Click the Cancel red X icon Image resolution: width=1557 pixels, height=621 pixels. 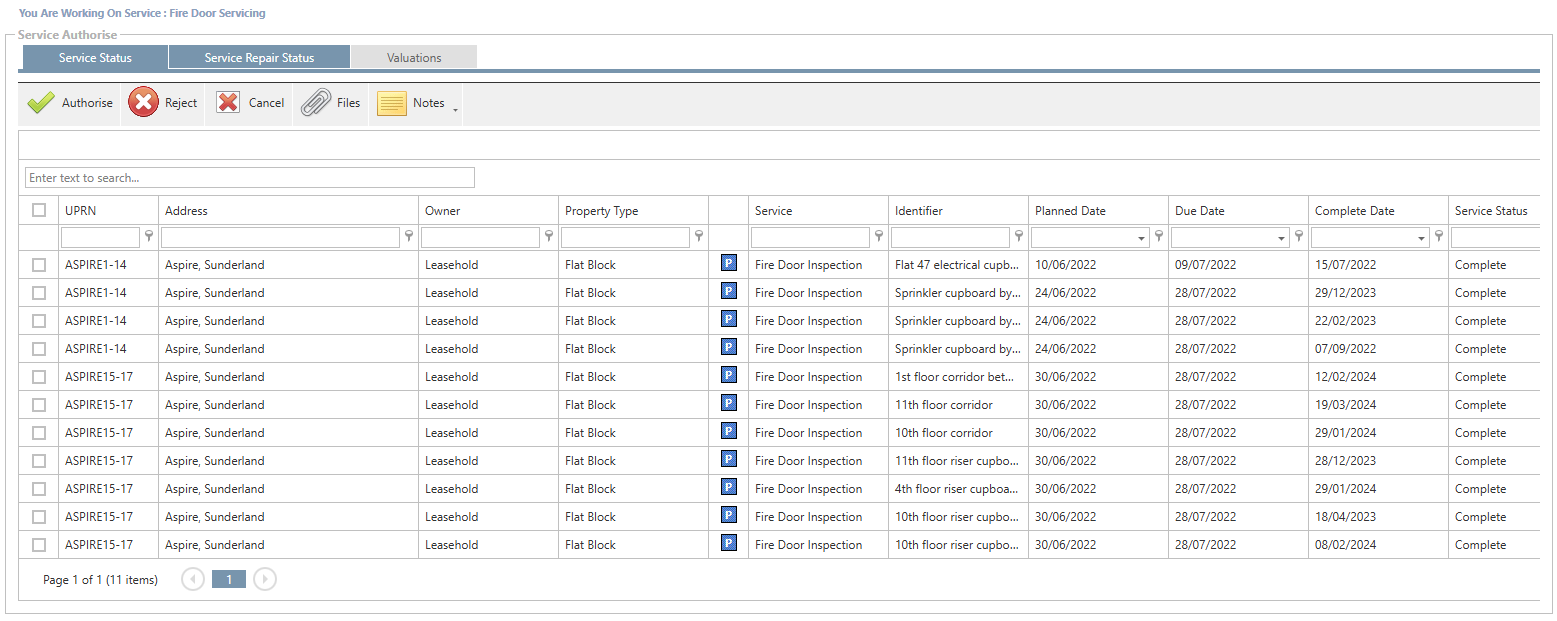[228, 103]
